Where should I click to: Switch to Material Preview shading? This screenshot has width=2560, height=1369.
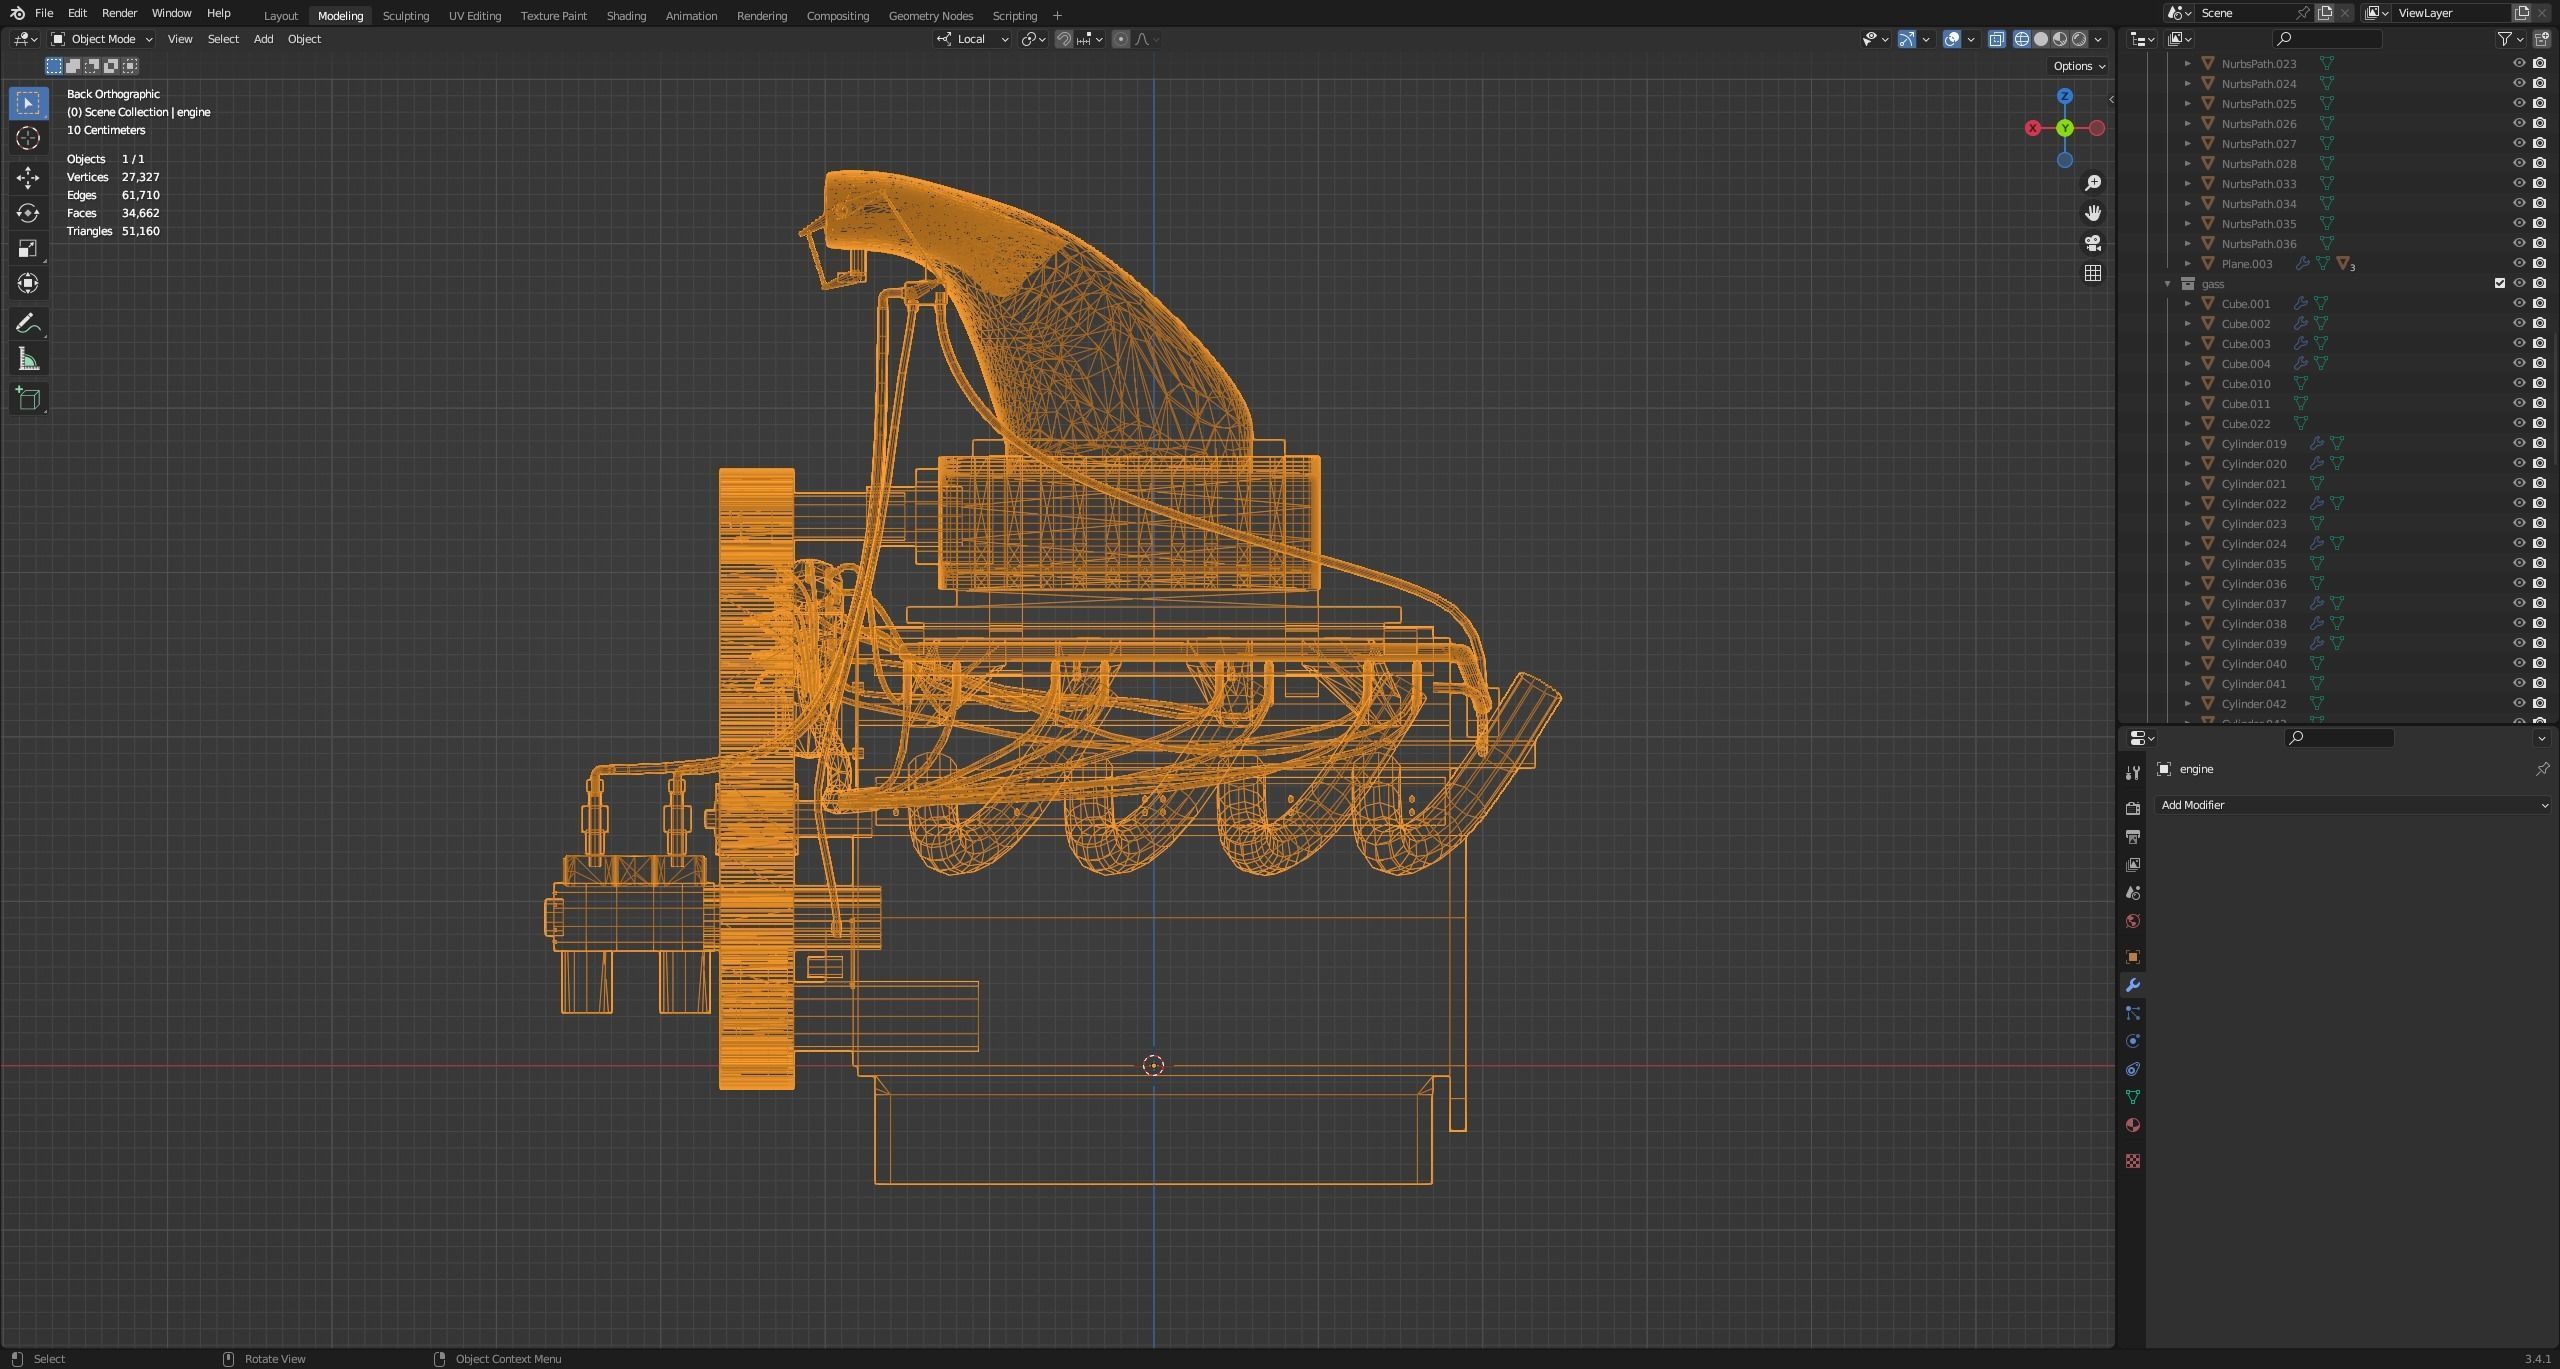pyautogui.click(x=2060, y=39)
